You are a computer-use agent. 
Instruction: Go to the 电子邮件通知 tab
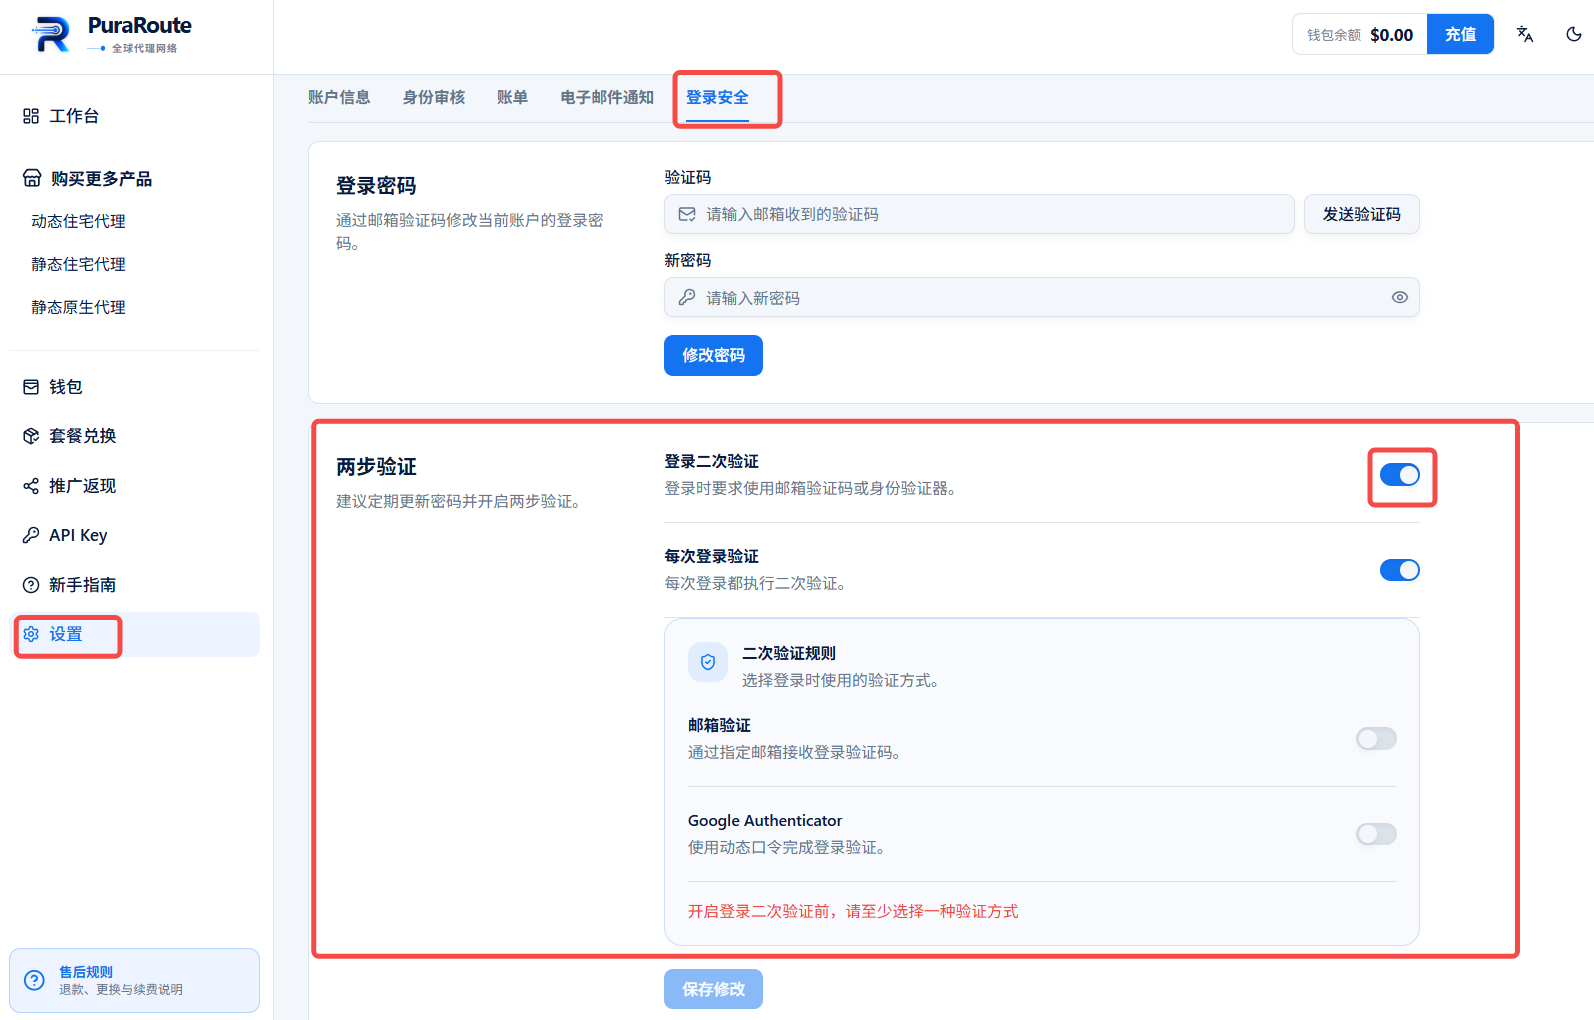coord(607,97)
